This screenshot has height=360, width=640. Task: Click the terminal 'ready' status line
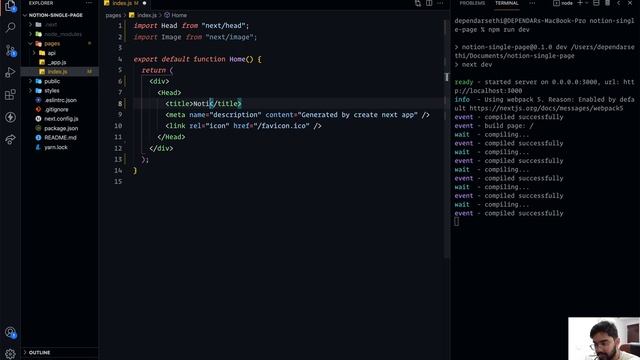pos(544,87)
